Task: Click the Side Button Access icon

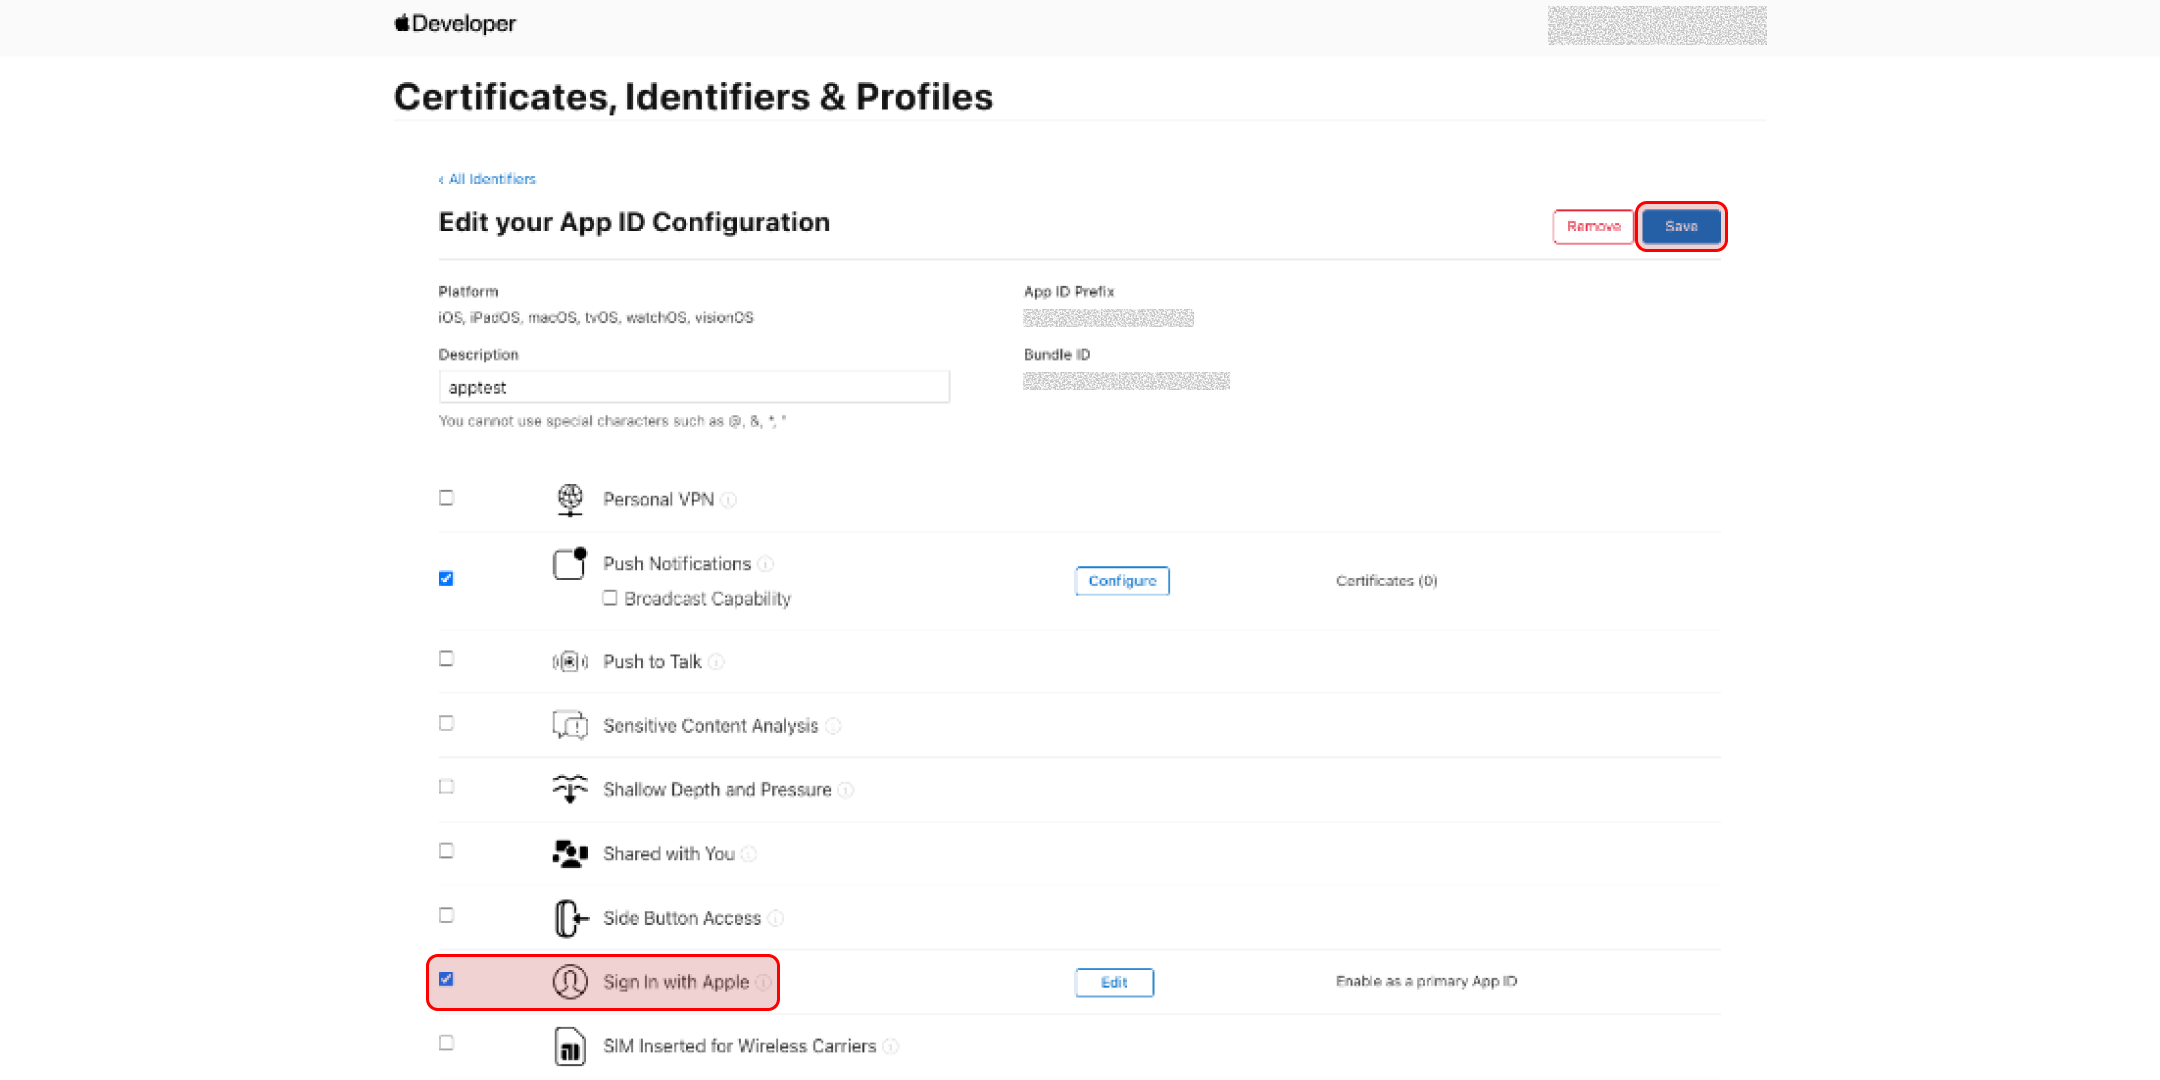Action: pos(570,918)
